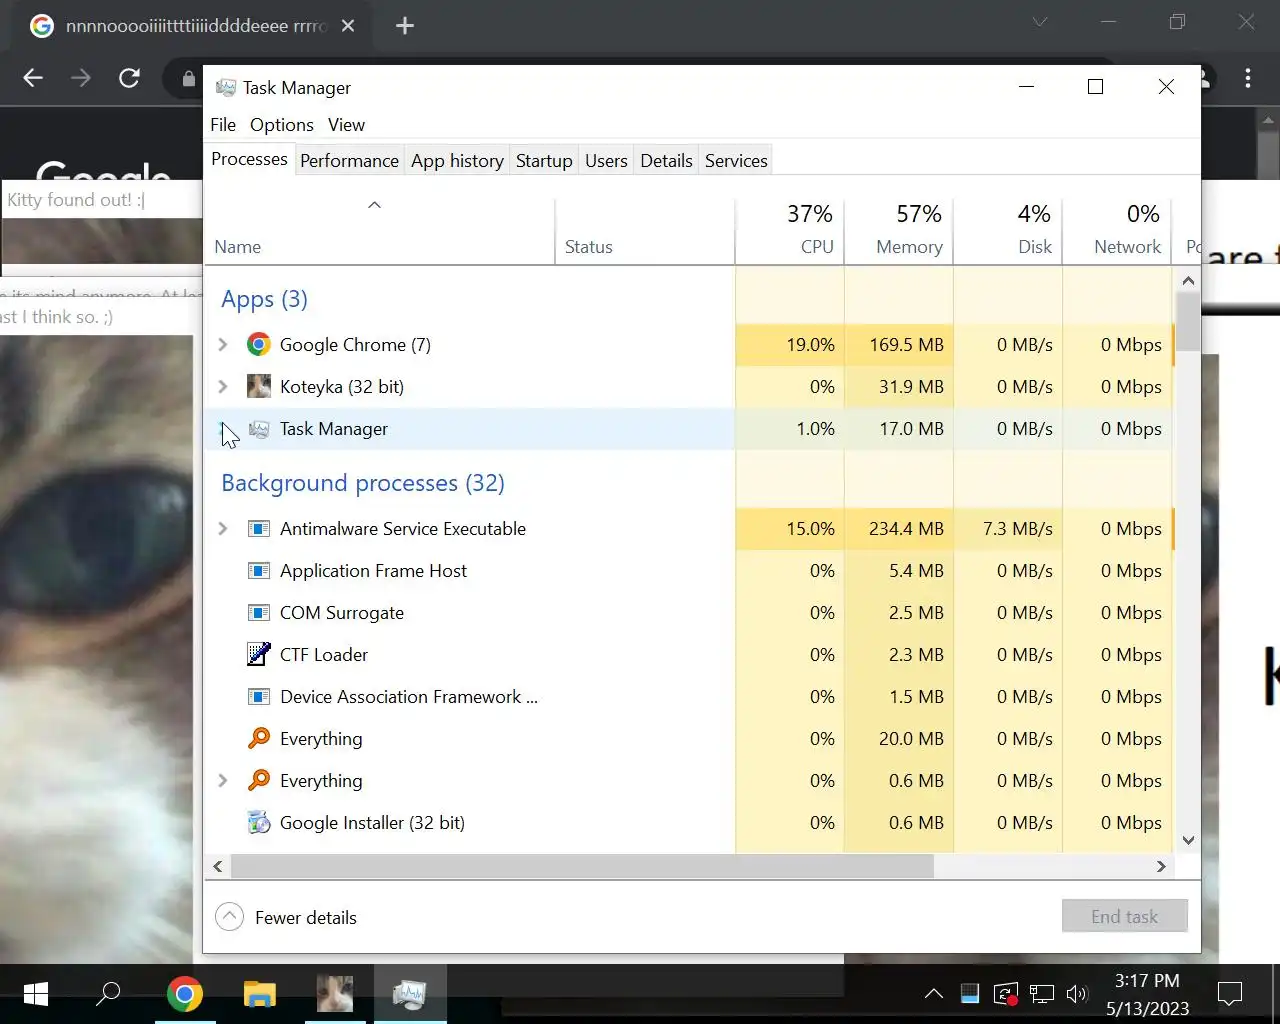Click the Koteyka cat icon on the taskbar
This screenshot has width=1280, height=1024.
(335, 994)
